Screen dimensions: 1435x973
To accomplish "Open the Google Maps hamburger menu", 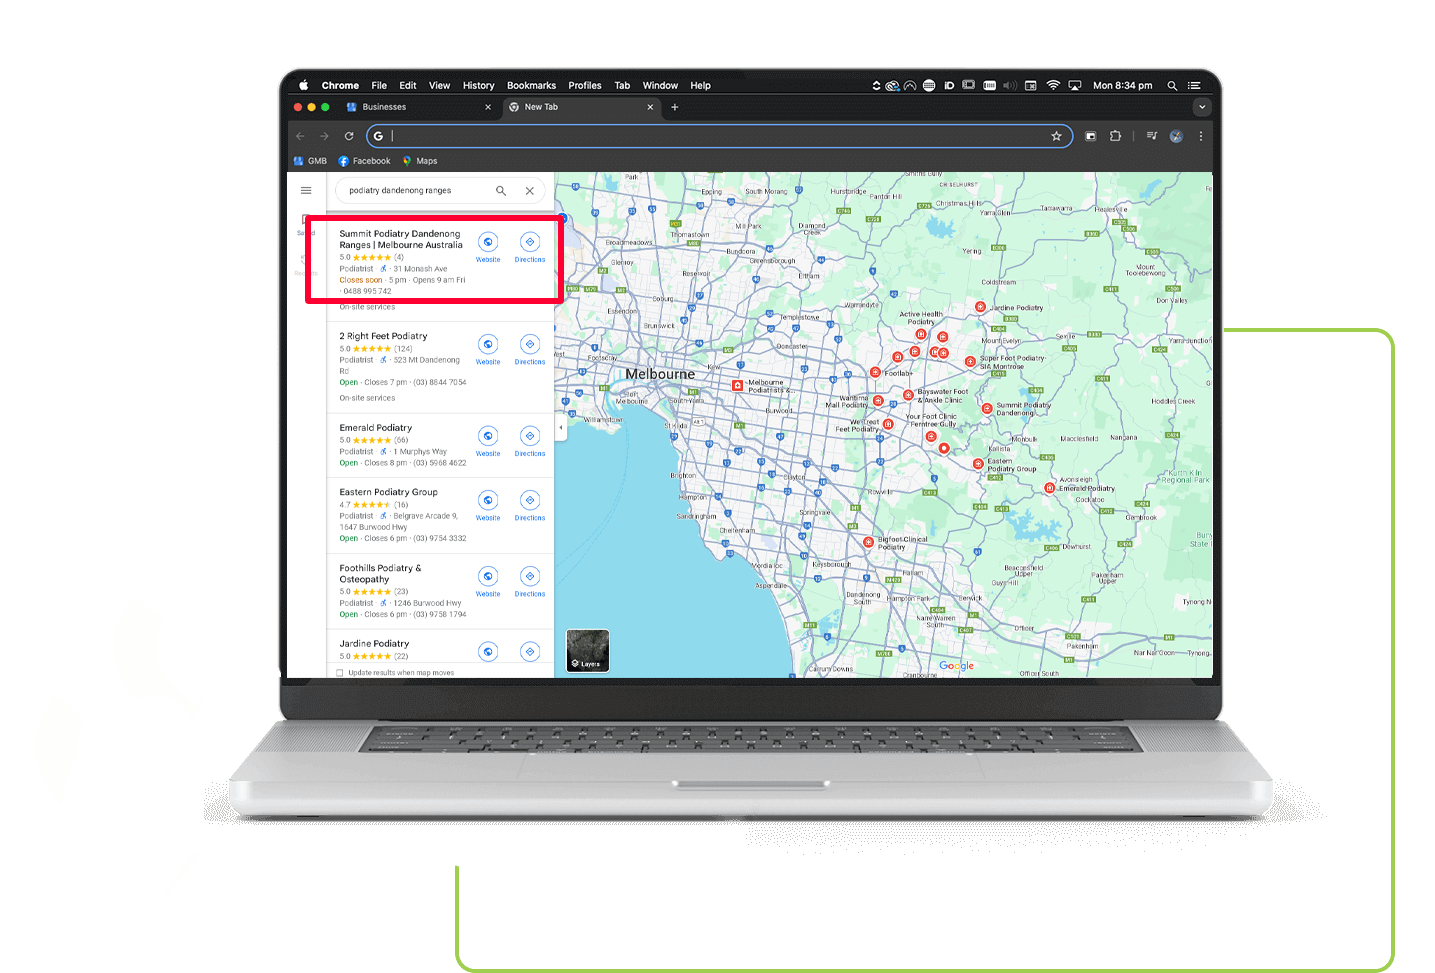I will [x=306, y=190].
